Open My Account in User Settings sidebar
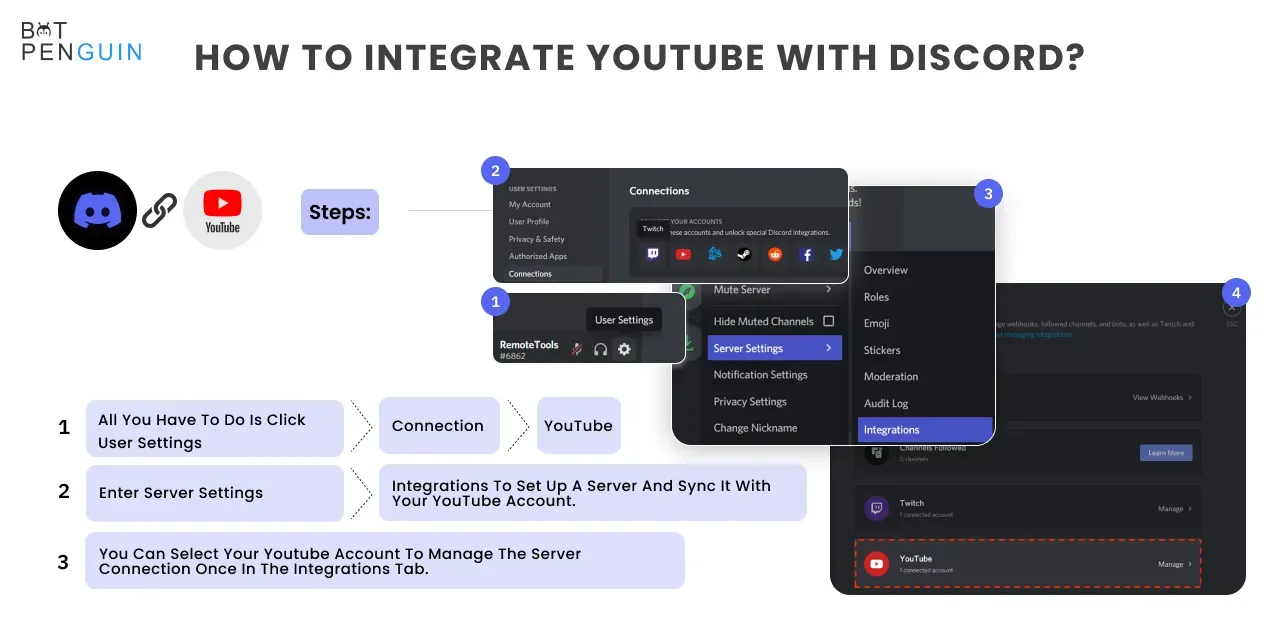 point(530,204)
